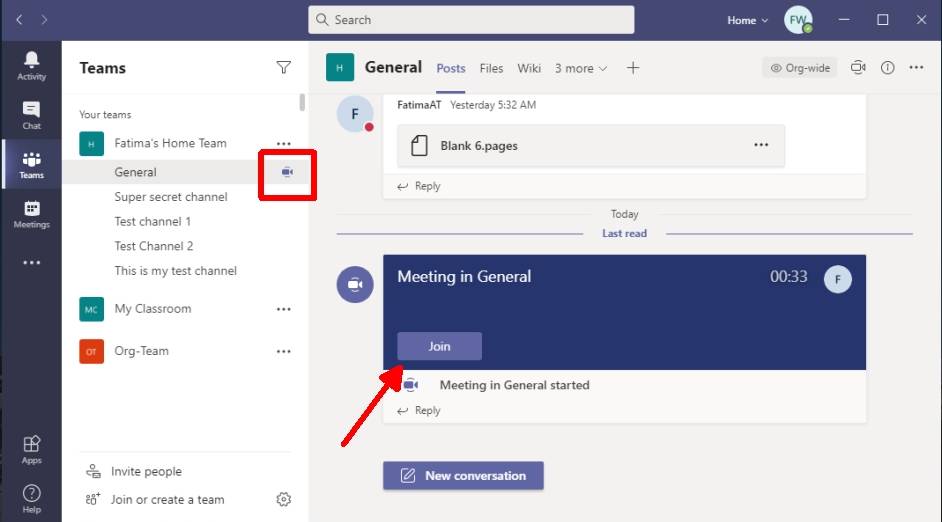
Task: Open the Activity feed
Action: coord(31,65)
